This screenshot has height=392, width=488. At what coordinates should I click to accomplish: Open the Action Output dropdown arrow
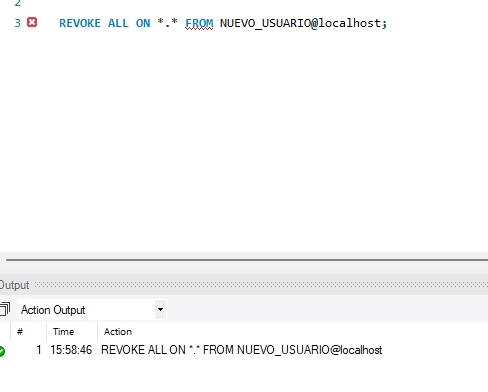[x=160, y=310]
